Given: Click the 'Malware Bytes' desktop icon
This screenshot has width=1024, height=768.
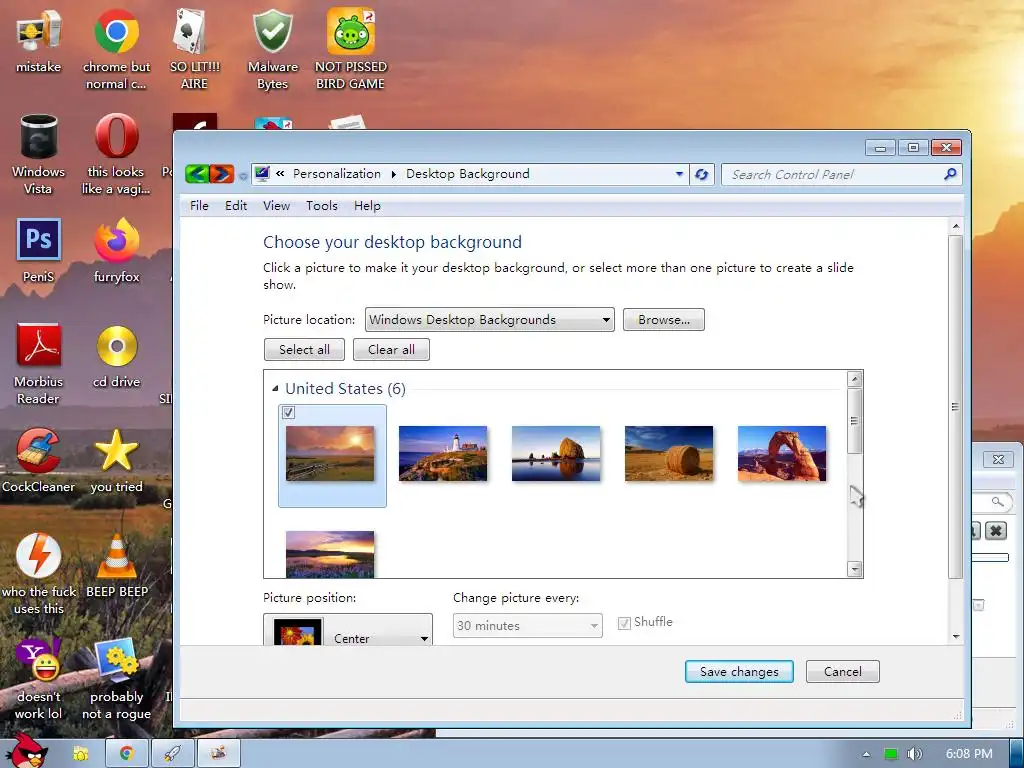Looking at the screenshot, I should pyautogui.click(x=272, y=49).
